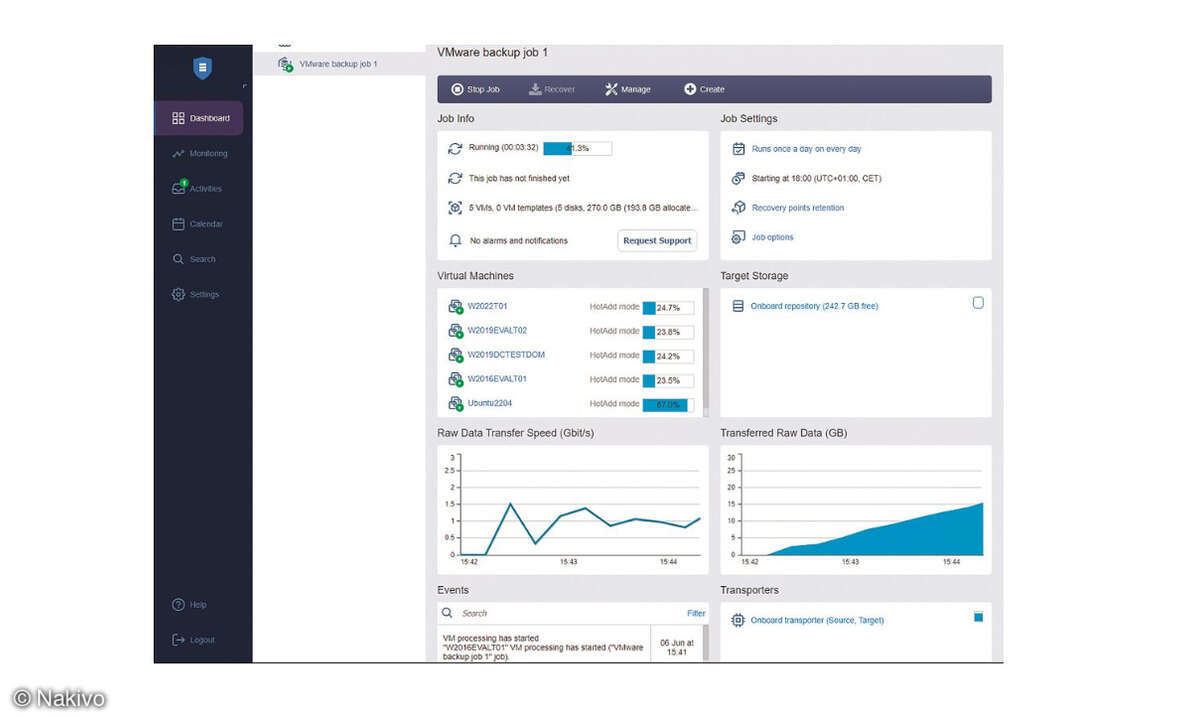Log out using the Logout item
Screen dimensions: 1200x720
[193, 639]
